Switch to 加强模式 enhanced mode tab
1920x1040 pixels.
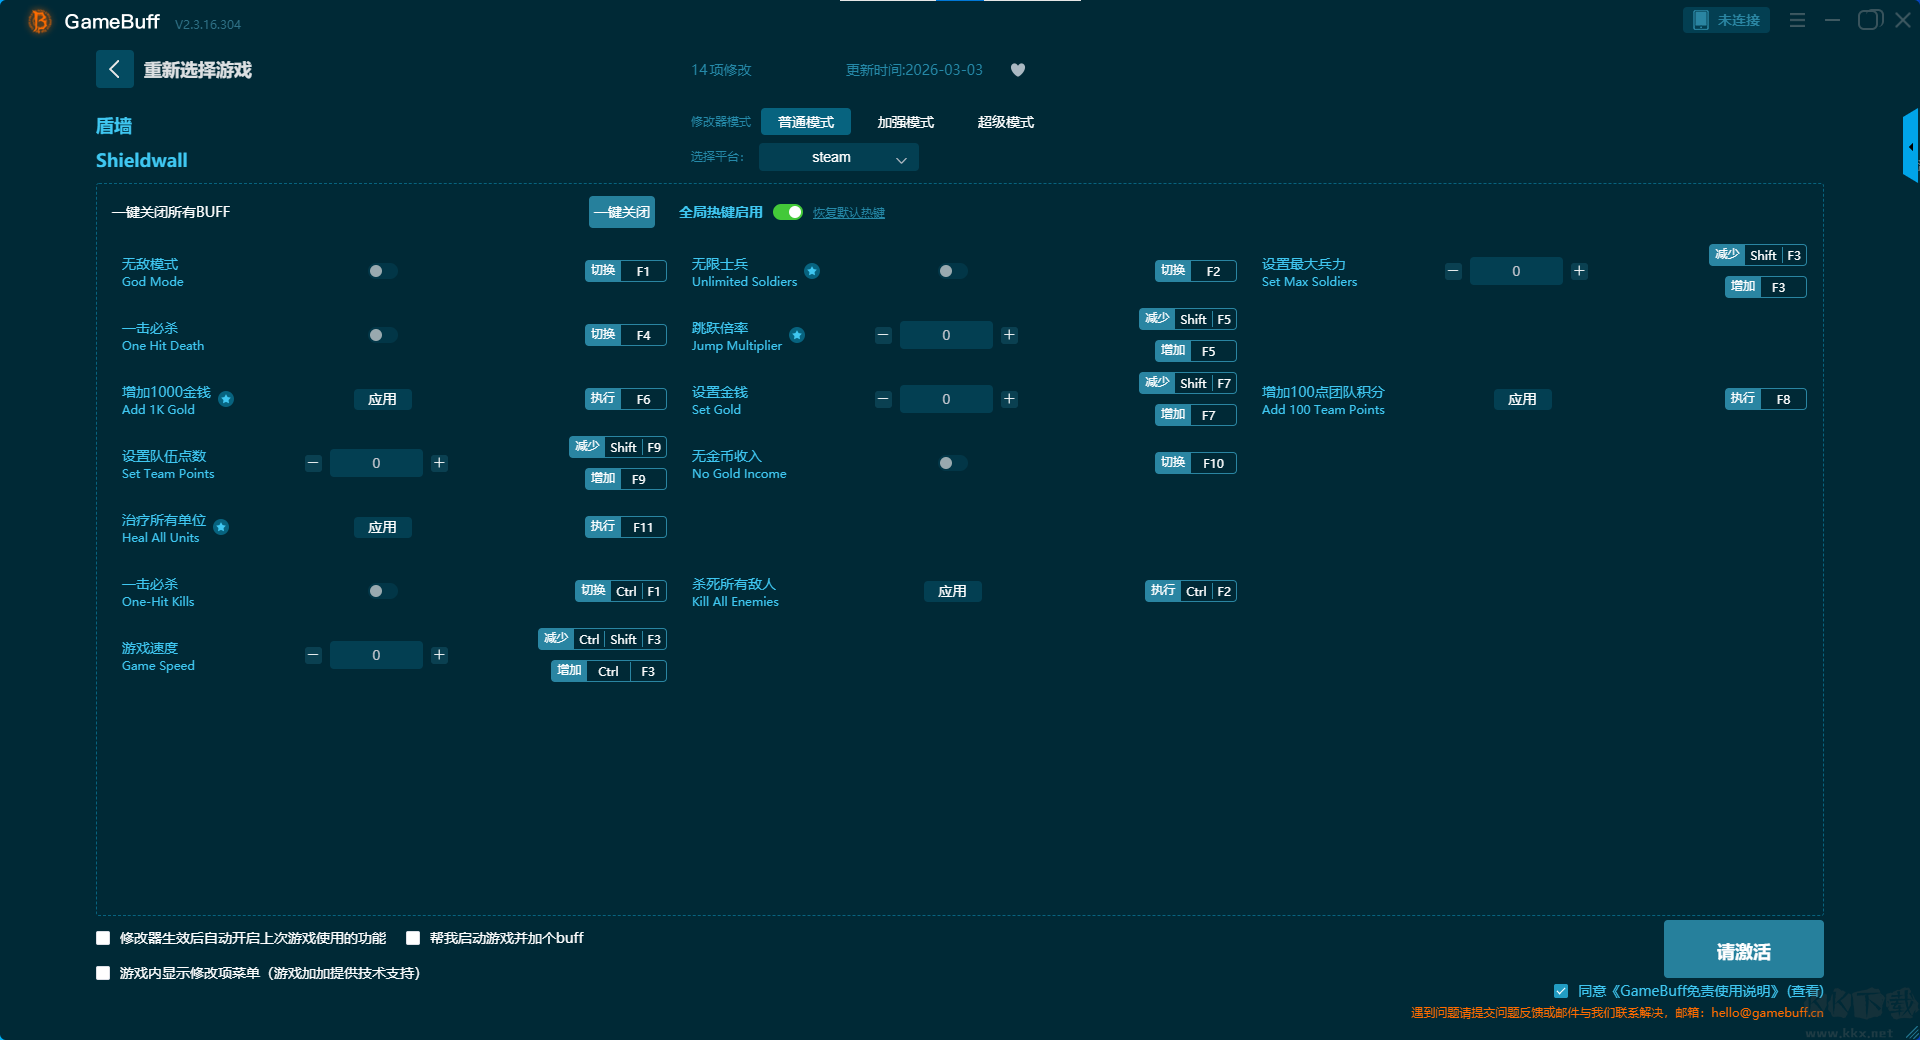905,122
